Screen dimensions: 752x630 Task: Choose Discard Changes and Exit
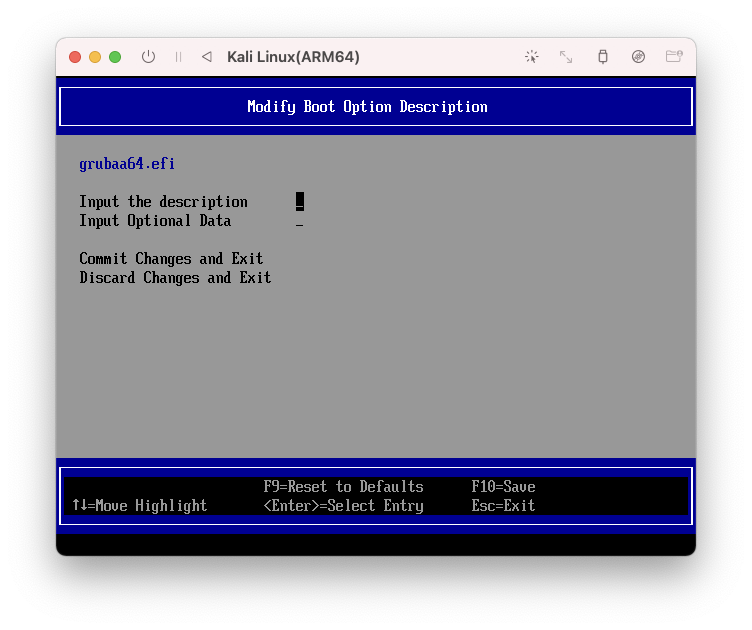175,278
